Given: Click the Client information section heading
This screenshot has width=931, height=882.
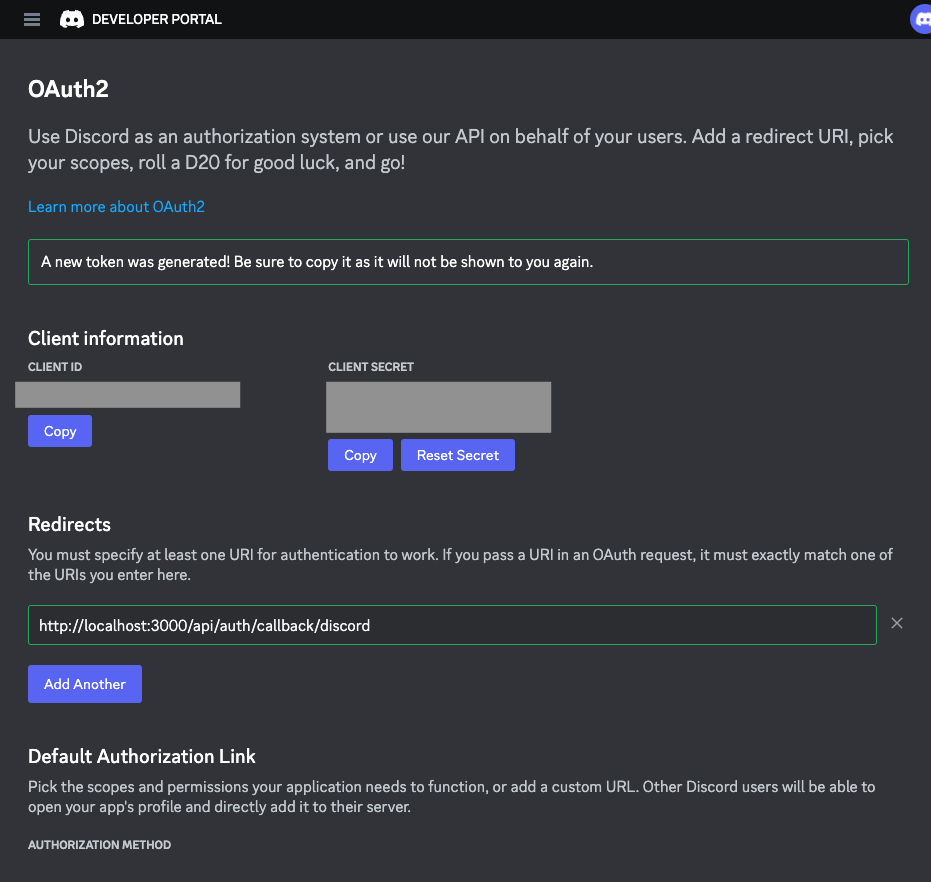Looking at the screenshot, I should coord(106,339).
